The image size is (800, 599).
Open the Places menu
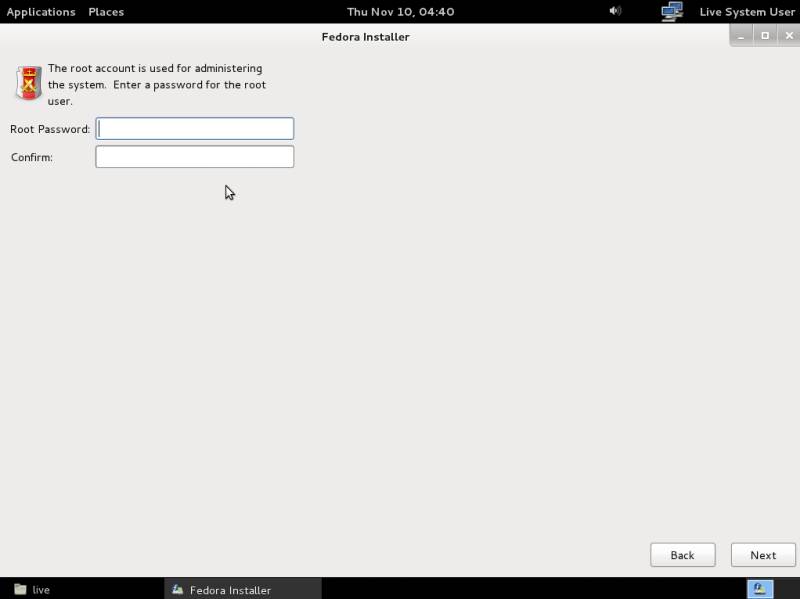point(106,12)
